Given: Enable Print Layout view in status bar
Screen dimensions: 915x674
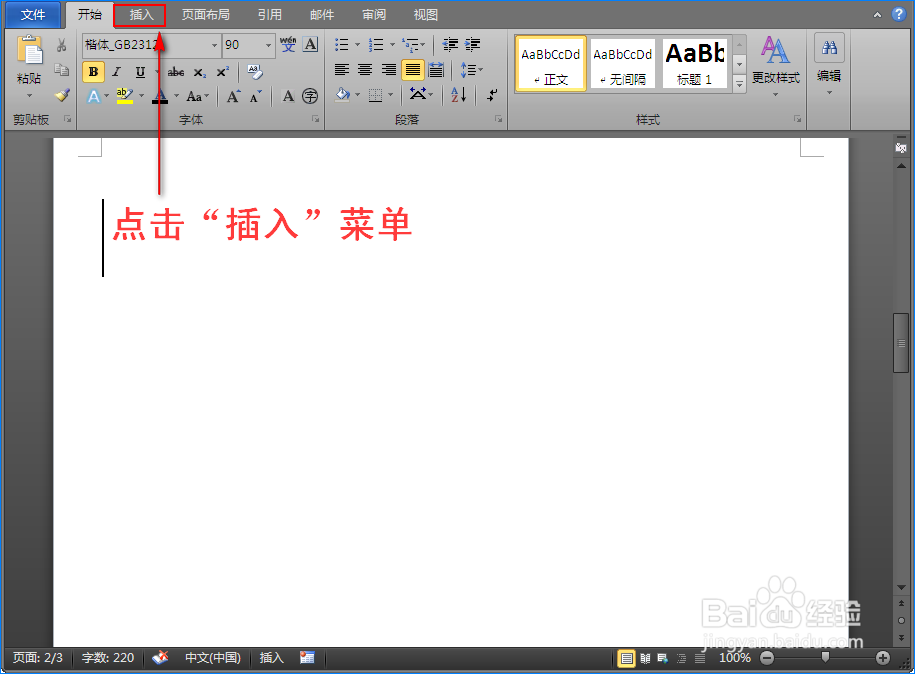Looking at the screenshot, I should (x=628, y=658).
